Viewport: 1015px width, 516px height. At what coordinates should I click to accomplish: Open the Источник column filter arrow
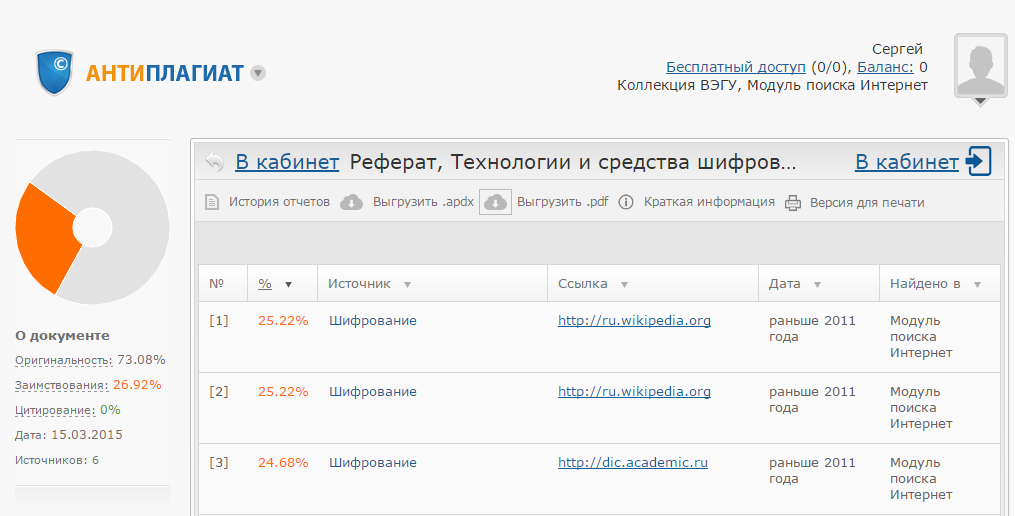(x=407, y=285)
